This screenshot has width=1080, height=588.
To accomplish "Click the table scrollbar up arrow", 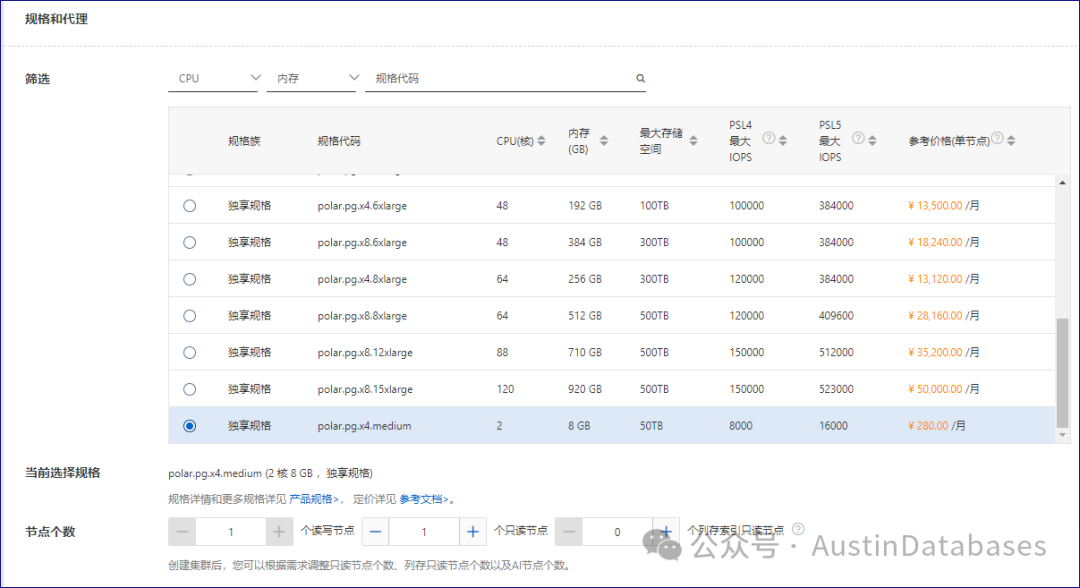I will 1062,182.
